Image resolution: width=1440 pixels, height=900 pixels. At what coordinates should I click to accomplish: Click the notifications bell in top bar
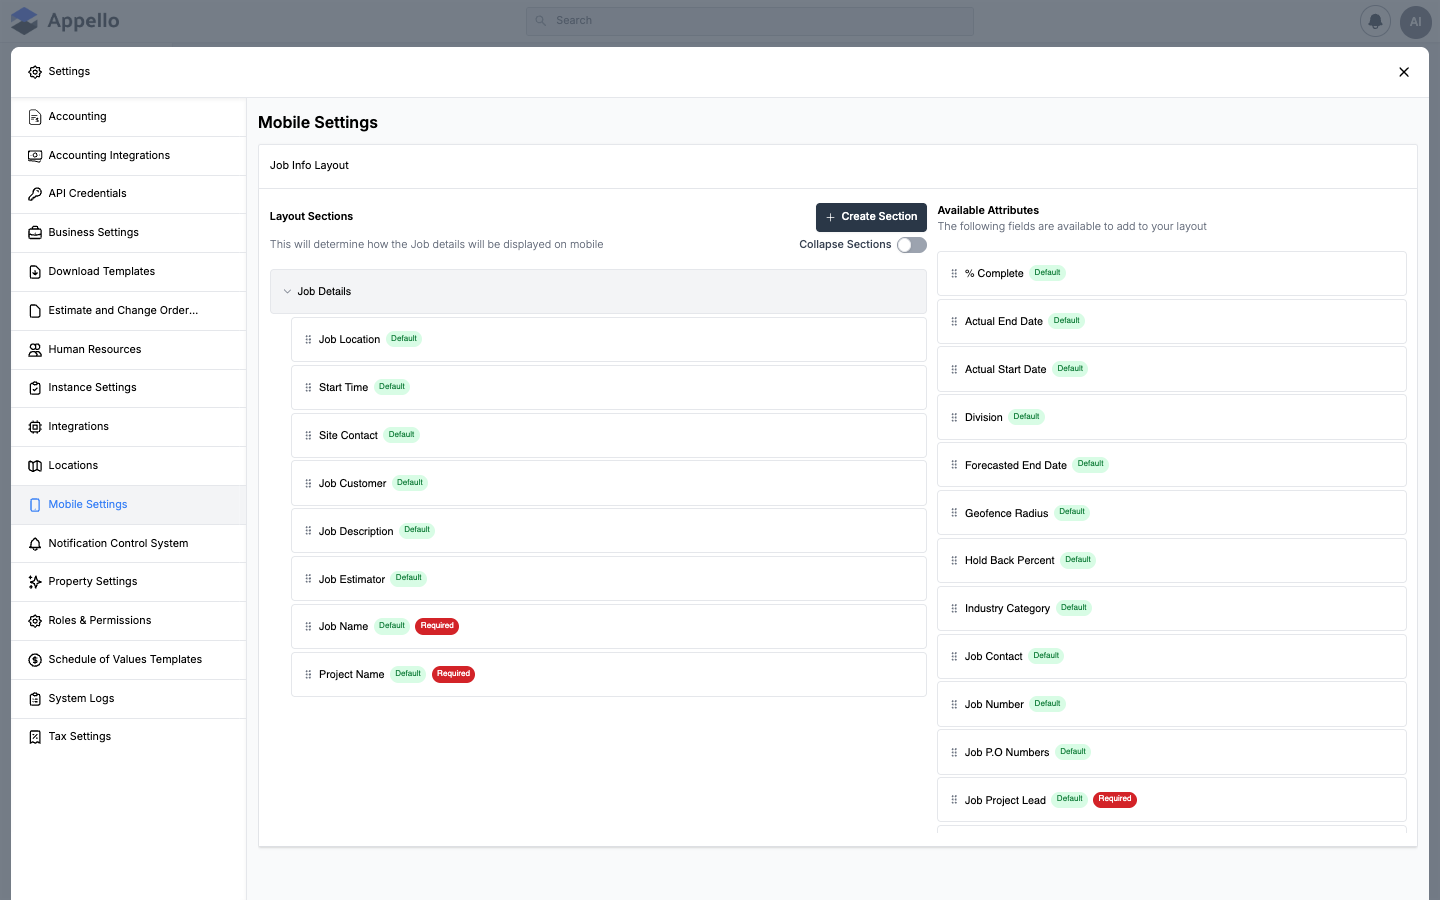click(x=1376, y=21)
